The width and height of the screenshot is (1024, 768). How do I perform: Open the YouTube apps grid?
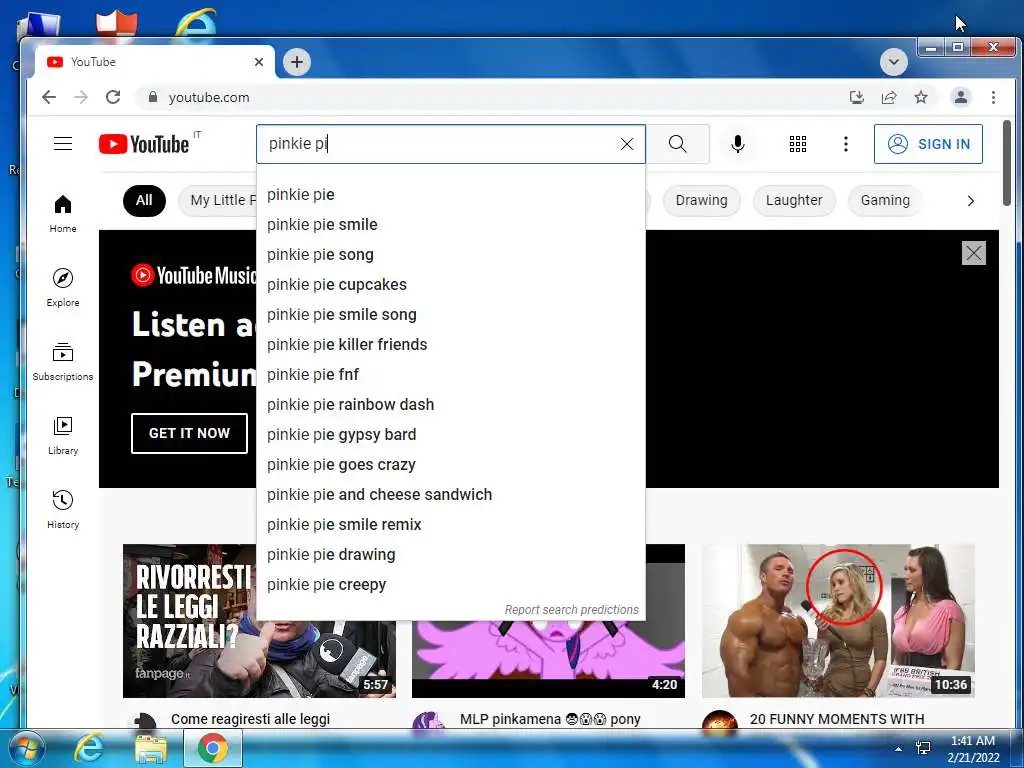pyautogui.click(x=797, y=144)
